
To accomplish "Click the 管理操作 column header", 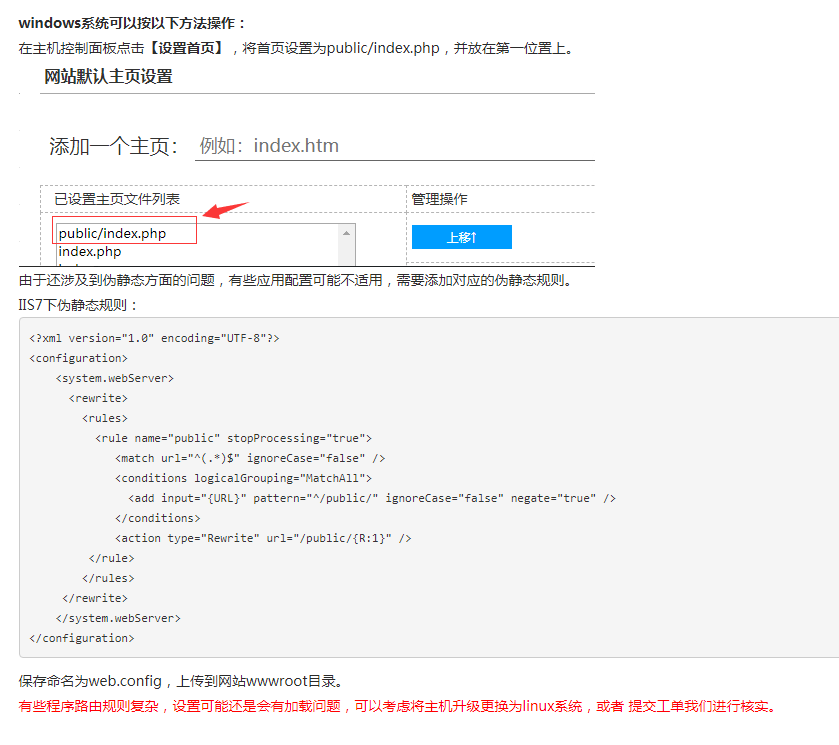I will (439, 199).
